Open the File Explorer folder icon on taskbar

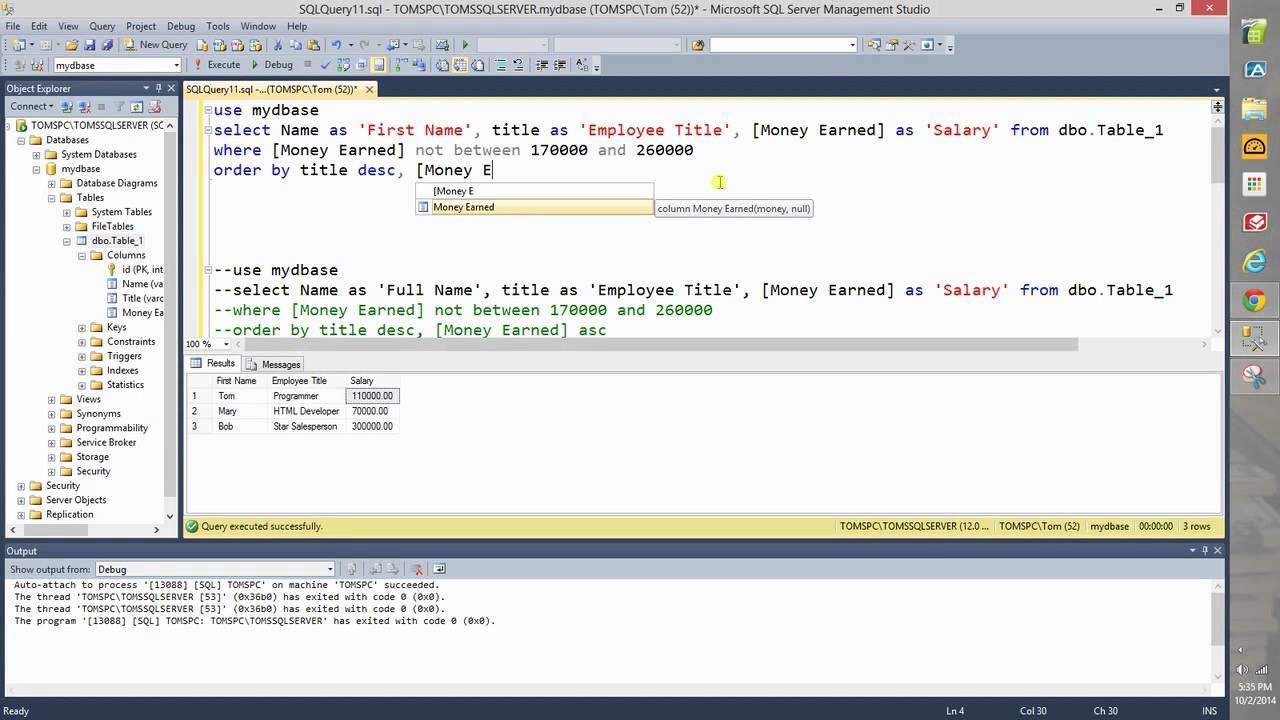1254,108
